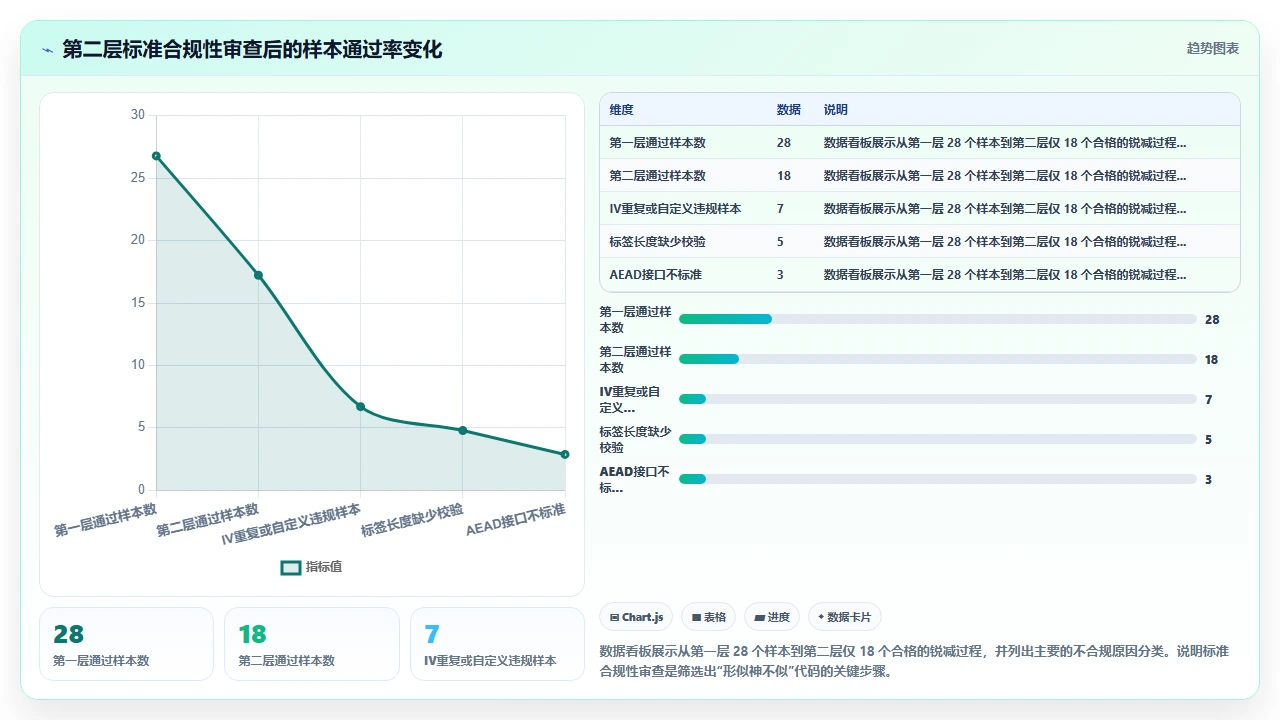Select the 表格 tag chip
Image resolution: width=1280 pixels, height=720 pixels.
(709, 617)
